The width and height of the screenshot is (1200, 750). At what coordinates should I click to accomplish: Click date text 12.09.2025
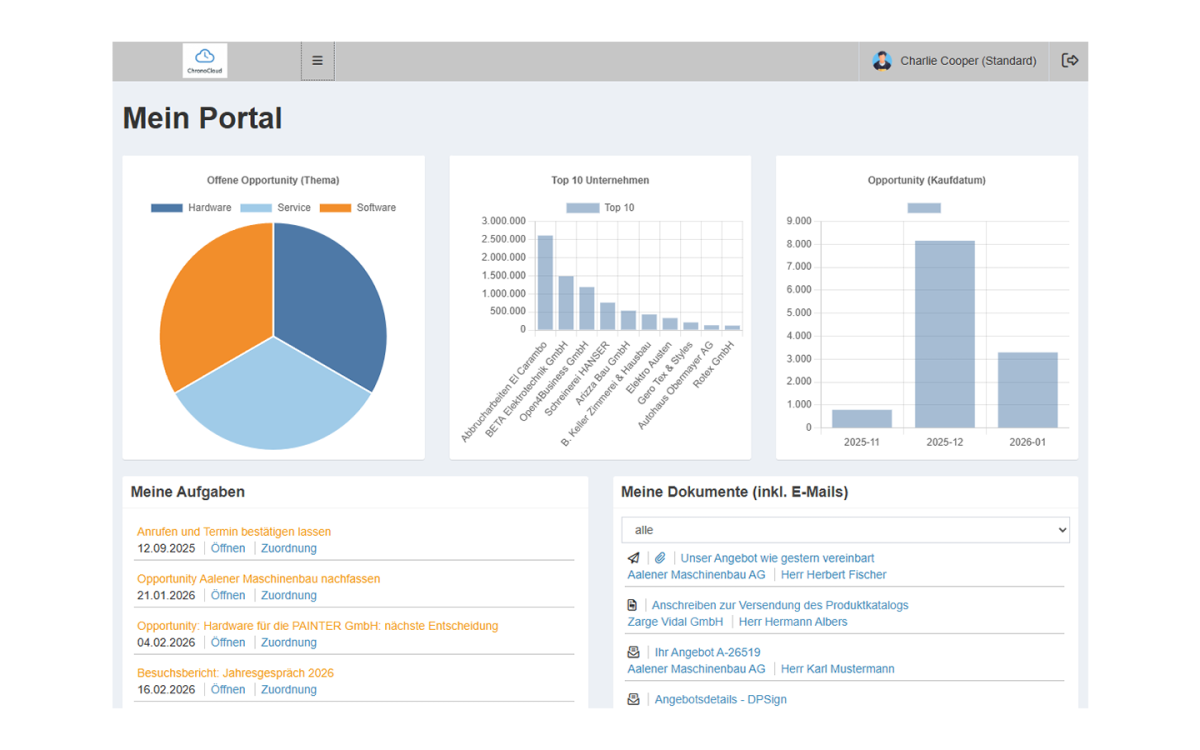click(166, 548)
